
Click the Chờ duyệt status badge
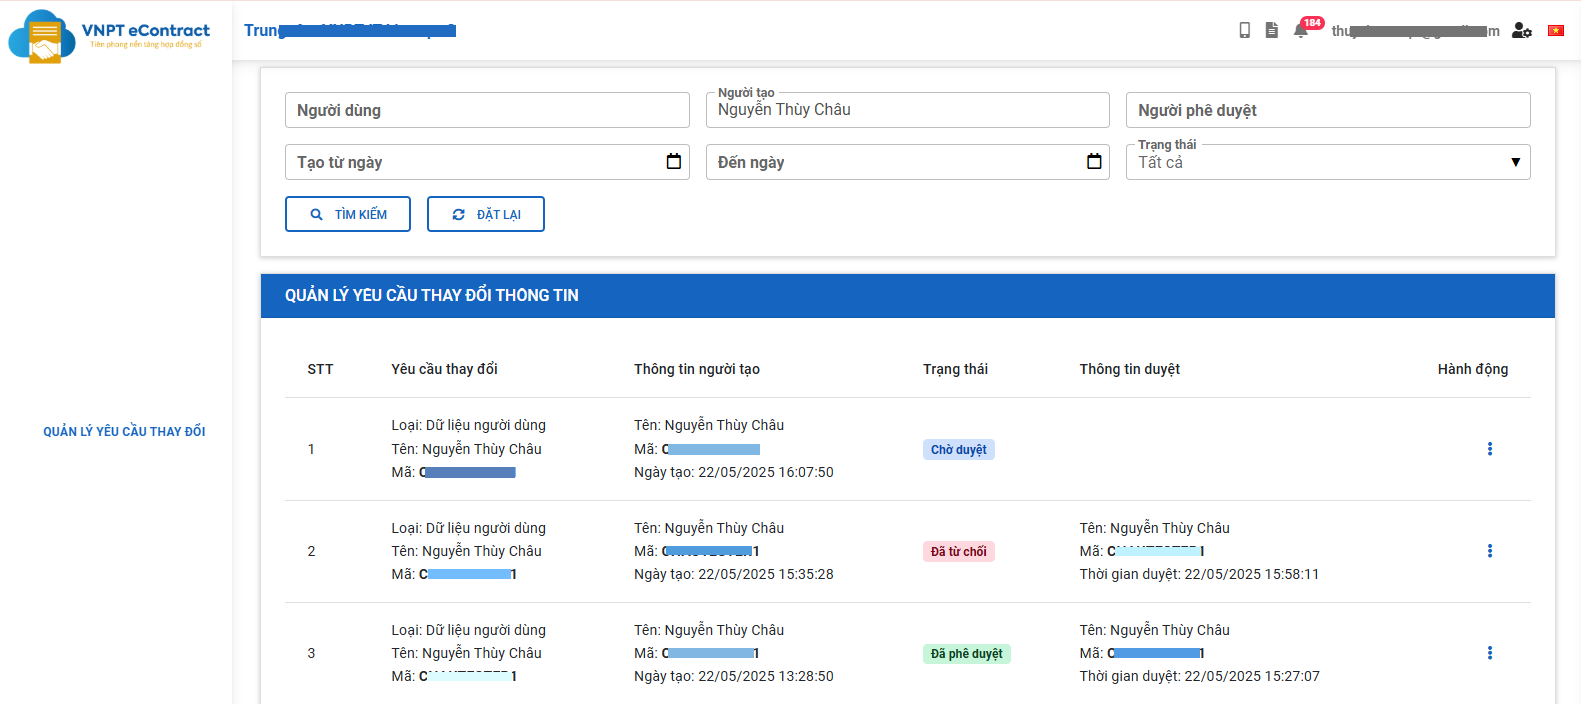pyautogui.click(x=958, y=450)
